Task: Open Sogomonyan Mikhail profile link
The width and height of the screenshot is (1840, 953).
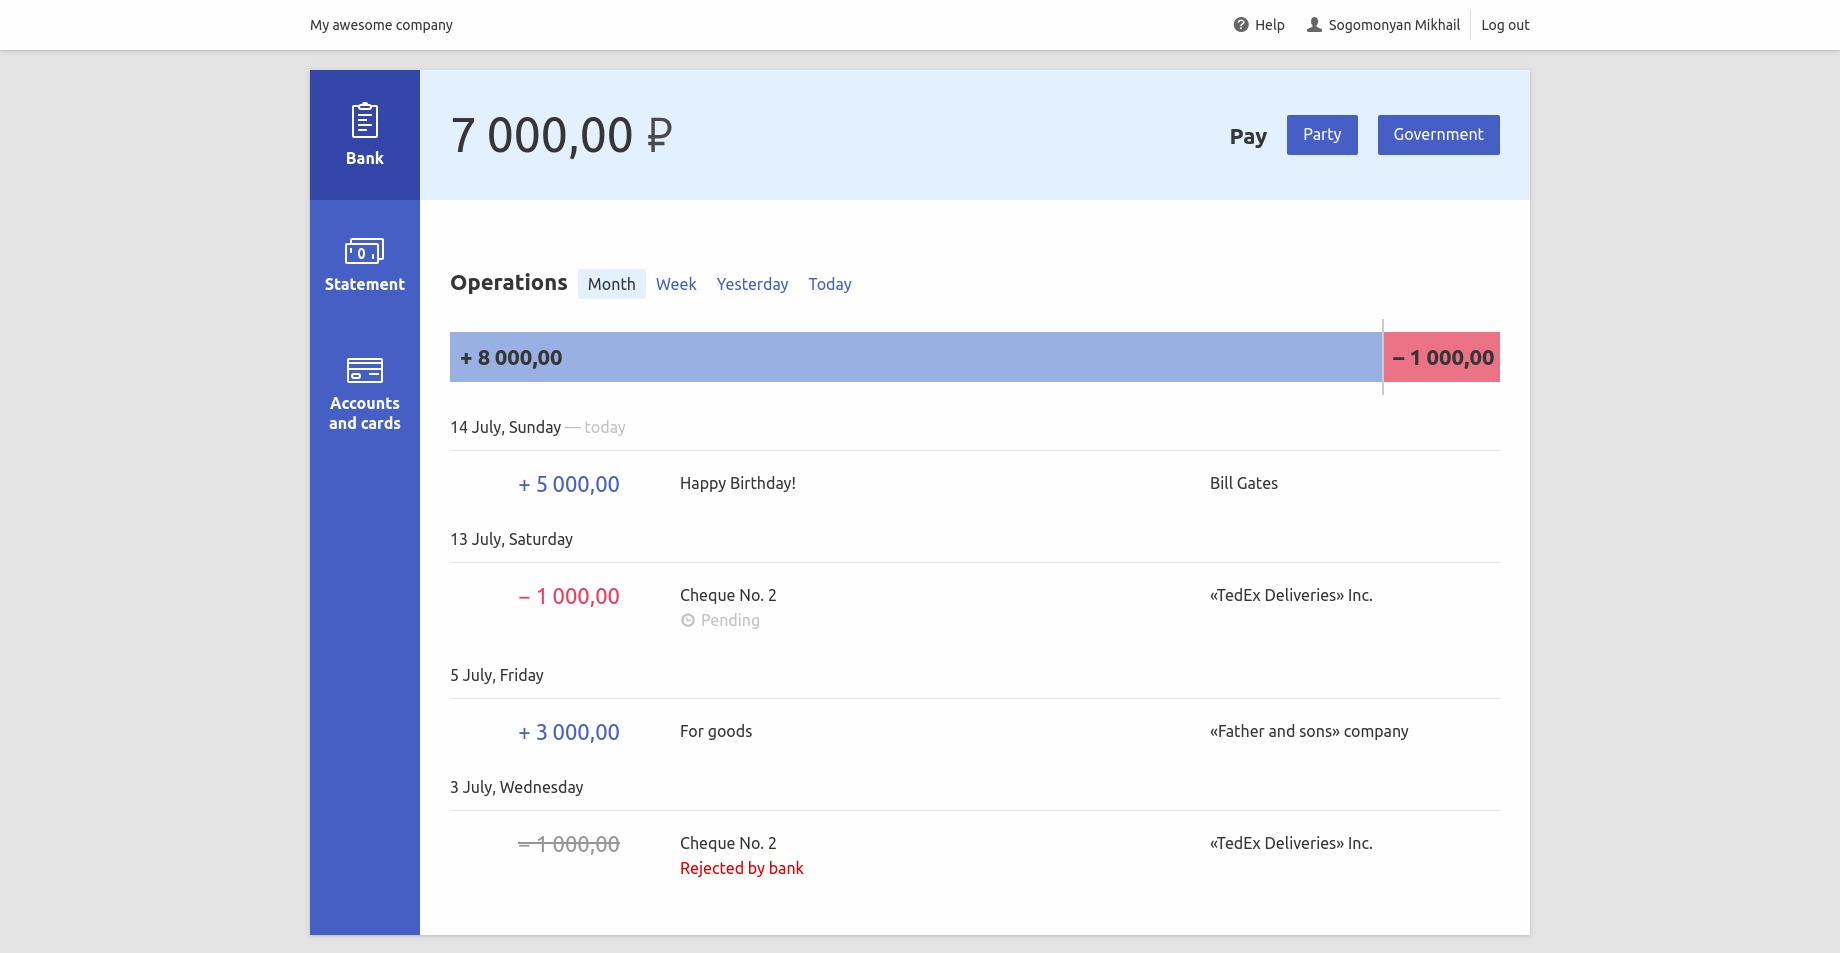Action: tap(1393, 25)
